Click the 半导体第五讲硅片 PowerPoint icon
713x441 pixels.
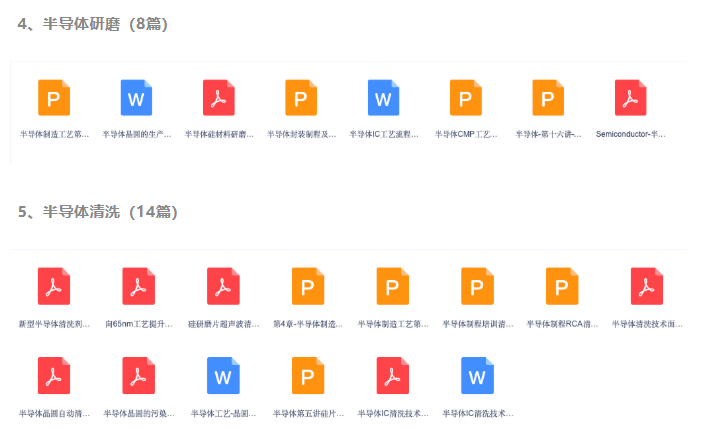pos(307,374)
